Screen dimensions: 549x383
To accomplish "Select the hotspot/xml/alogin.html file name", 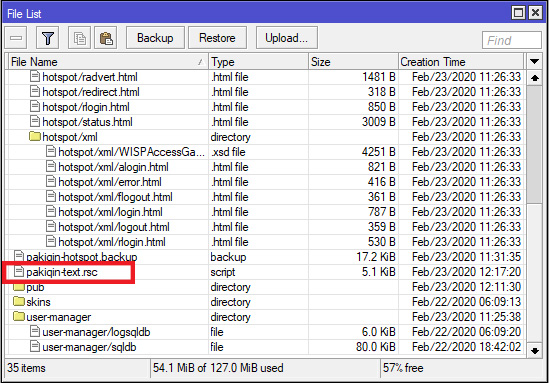I will tap(113, 167).
